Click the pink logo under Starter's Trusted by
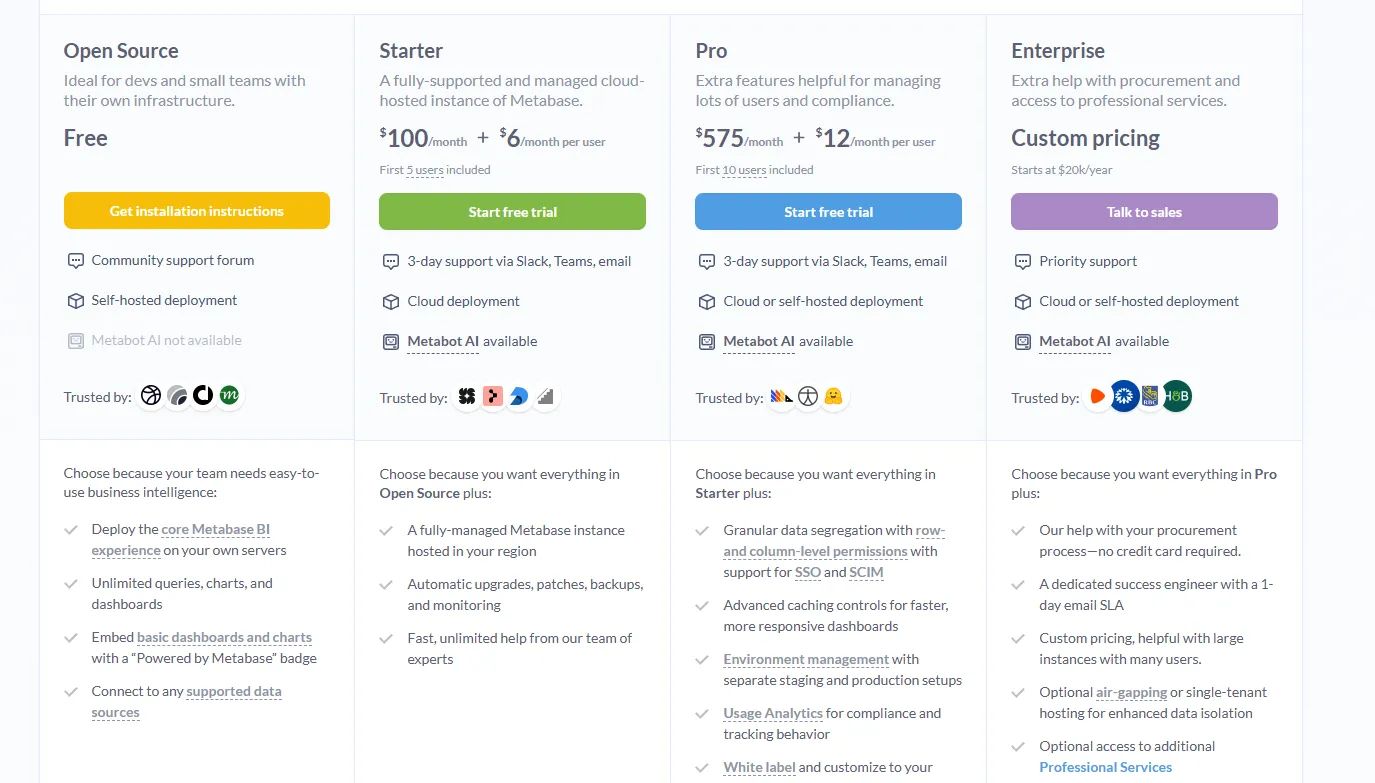 pyautogui.click(x=493, y=397)
